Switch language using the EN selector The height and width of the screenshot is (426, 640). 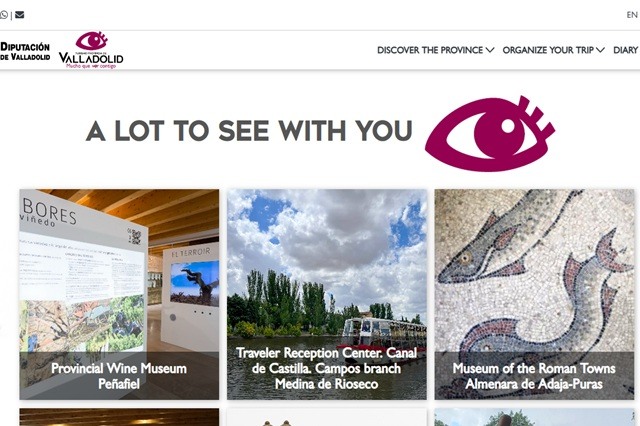click(632, 15)
